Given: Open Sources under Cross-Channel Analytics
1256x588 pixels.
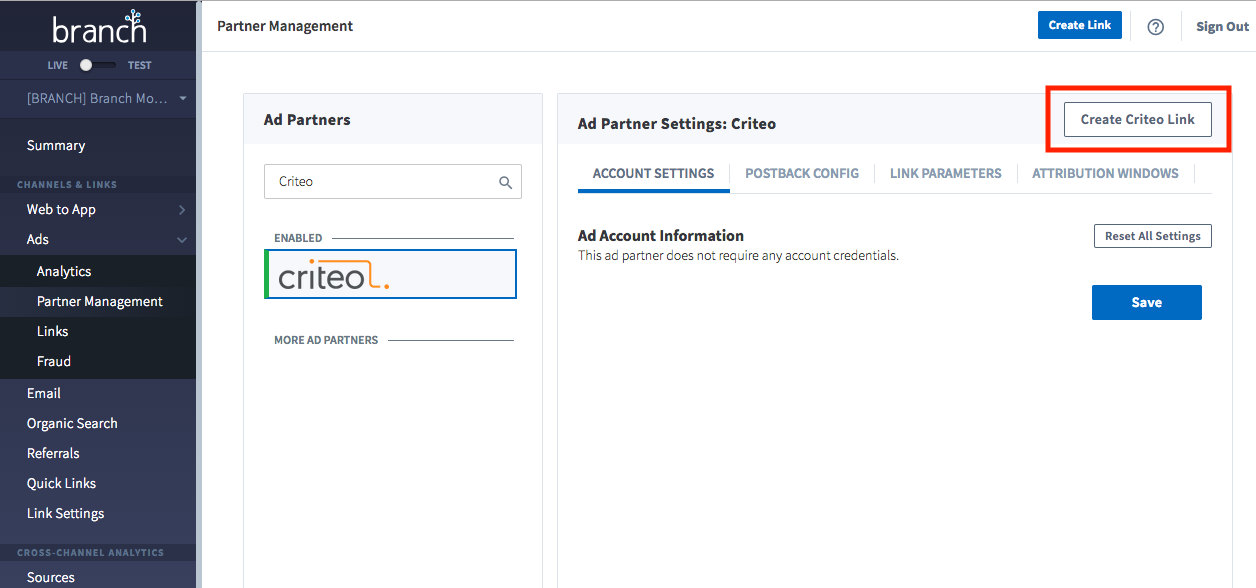Looking at the screenshot, I should click(x=51, y=577).
